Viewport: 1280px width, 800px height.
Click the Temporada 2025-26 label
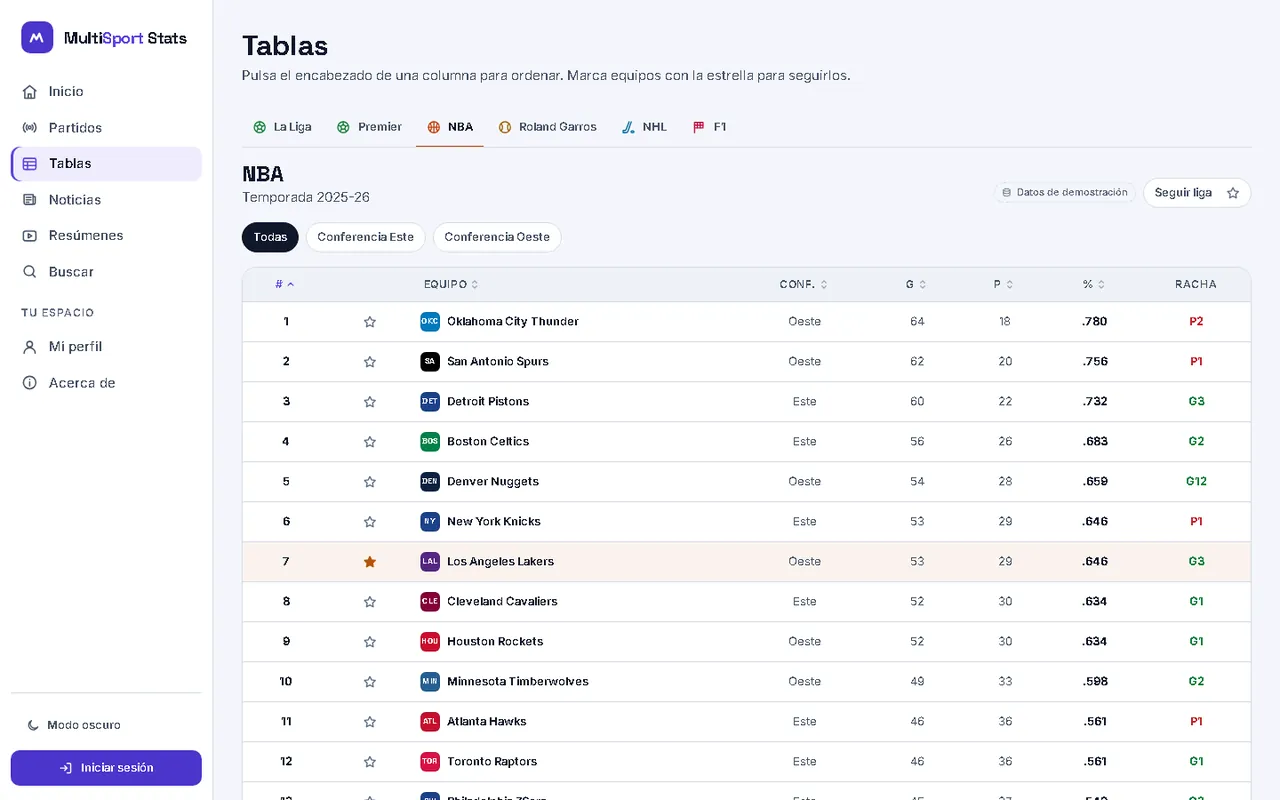[306, 198]
